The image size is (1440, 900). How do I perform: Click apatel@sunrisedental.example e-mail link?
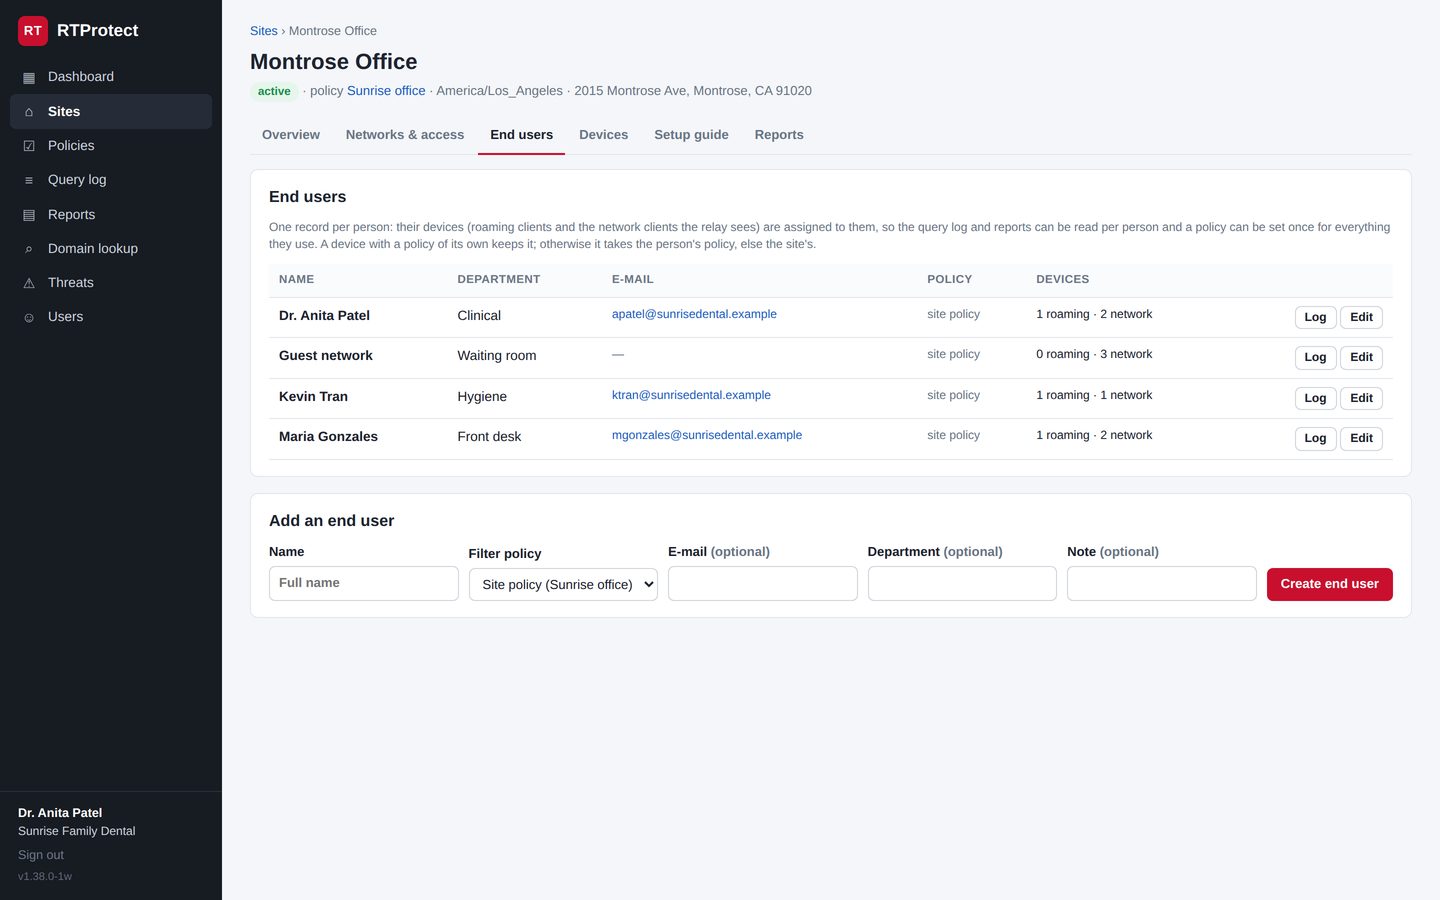pyautogui.click(x=694, y=314)
